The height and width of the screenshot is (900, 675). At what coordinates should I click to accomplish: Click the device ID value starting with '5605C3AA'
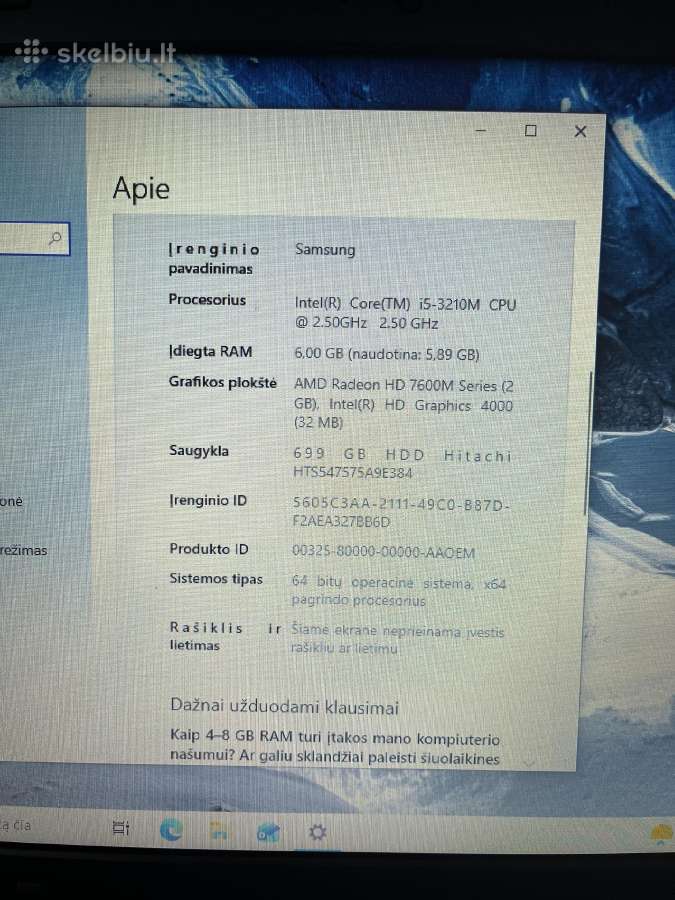tap(401, 513)
